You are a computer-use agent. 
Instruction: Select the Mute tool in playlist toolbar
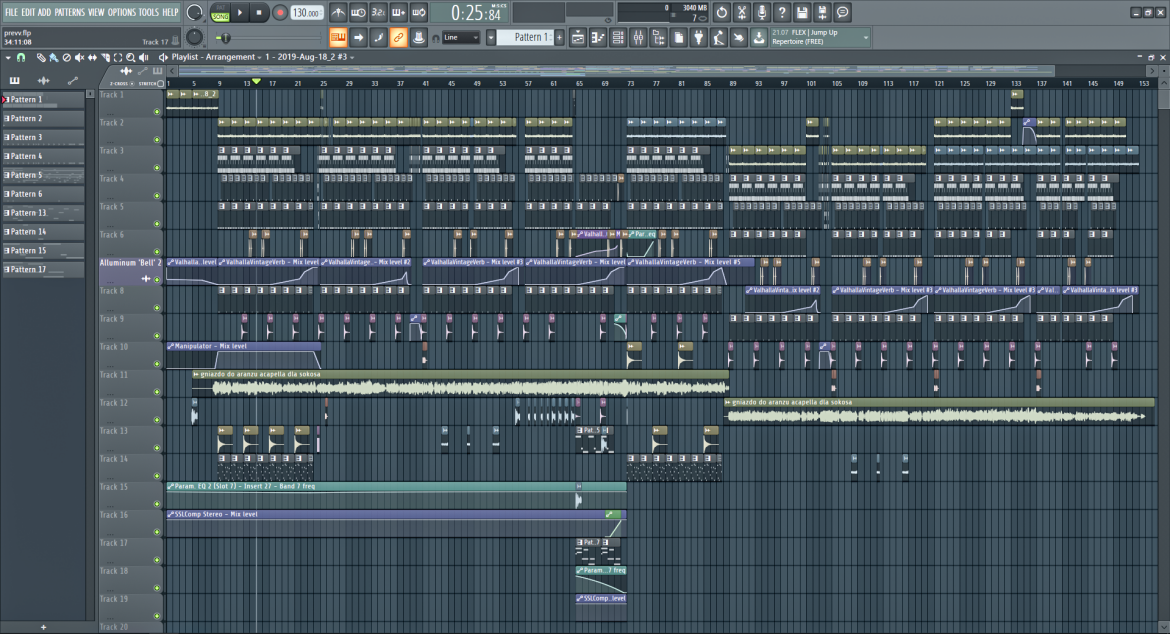point(79,57)
